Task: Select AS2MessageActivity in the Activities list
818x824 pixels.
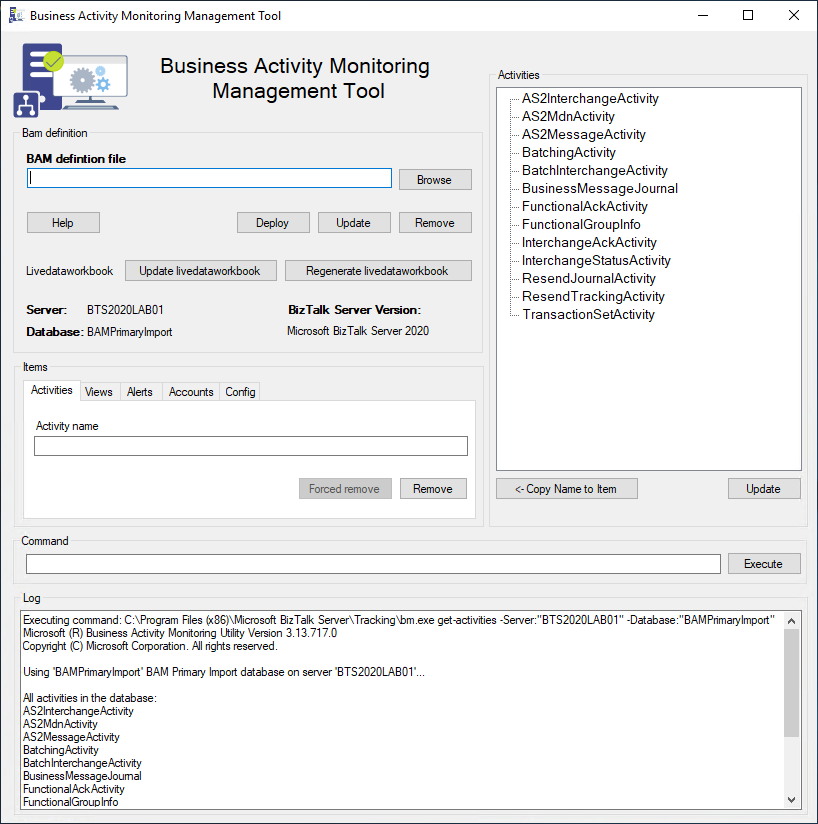Action: (583, 134)
